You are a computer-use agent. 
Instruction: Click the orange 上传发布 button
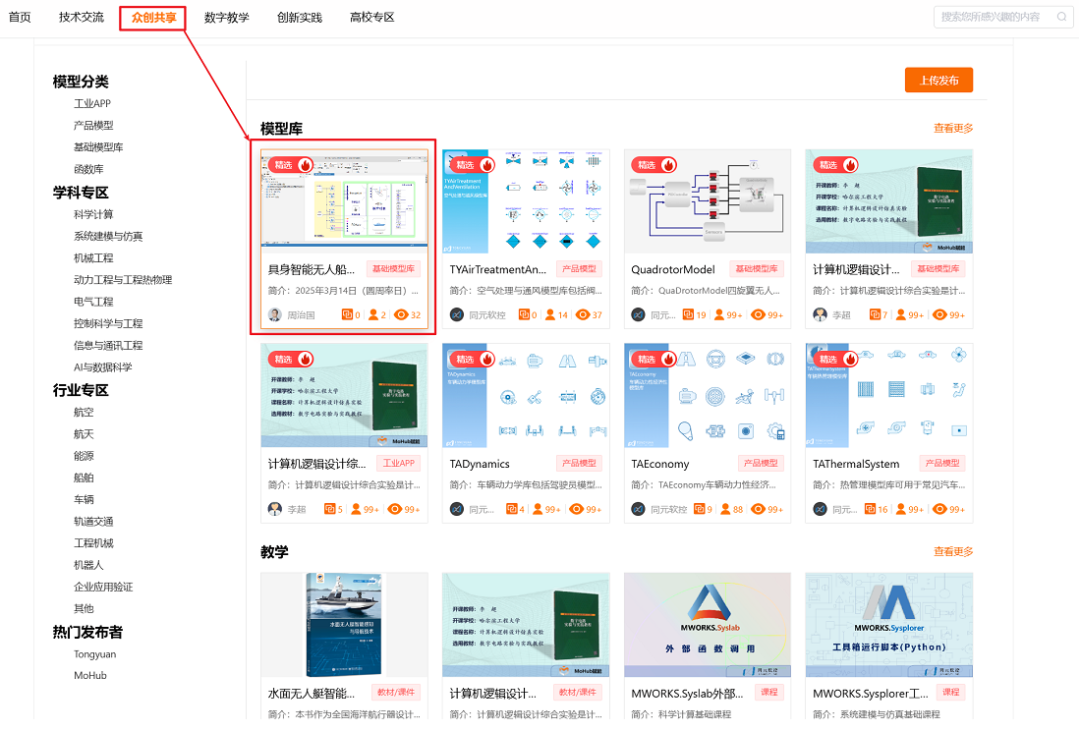[937, 79]
